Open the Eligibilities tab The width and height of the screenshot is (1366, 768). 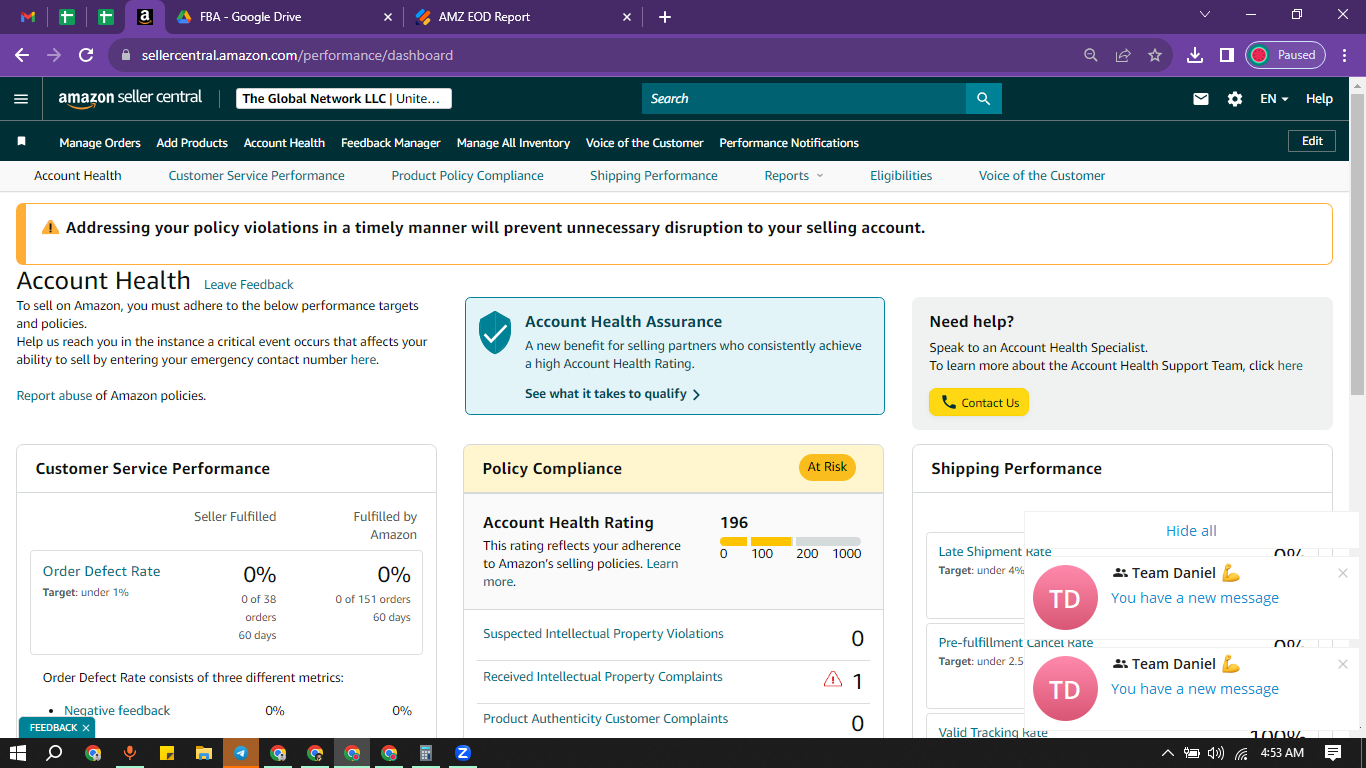(901, 175)
